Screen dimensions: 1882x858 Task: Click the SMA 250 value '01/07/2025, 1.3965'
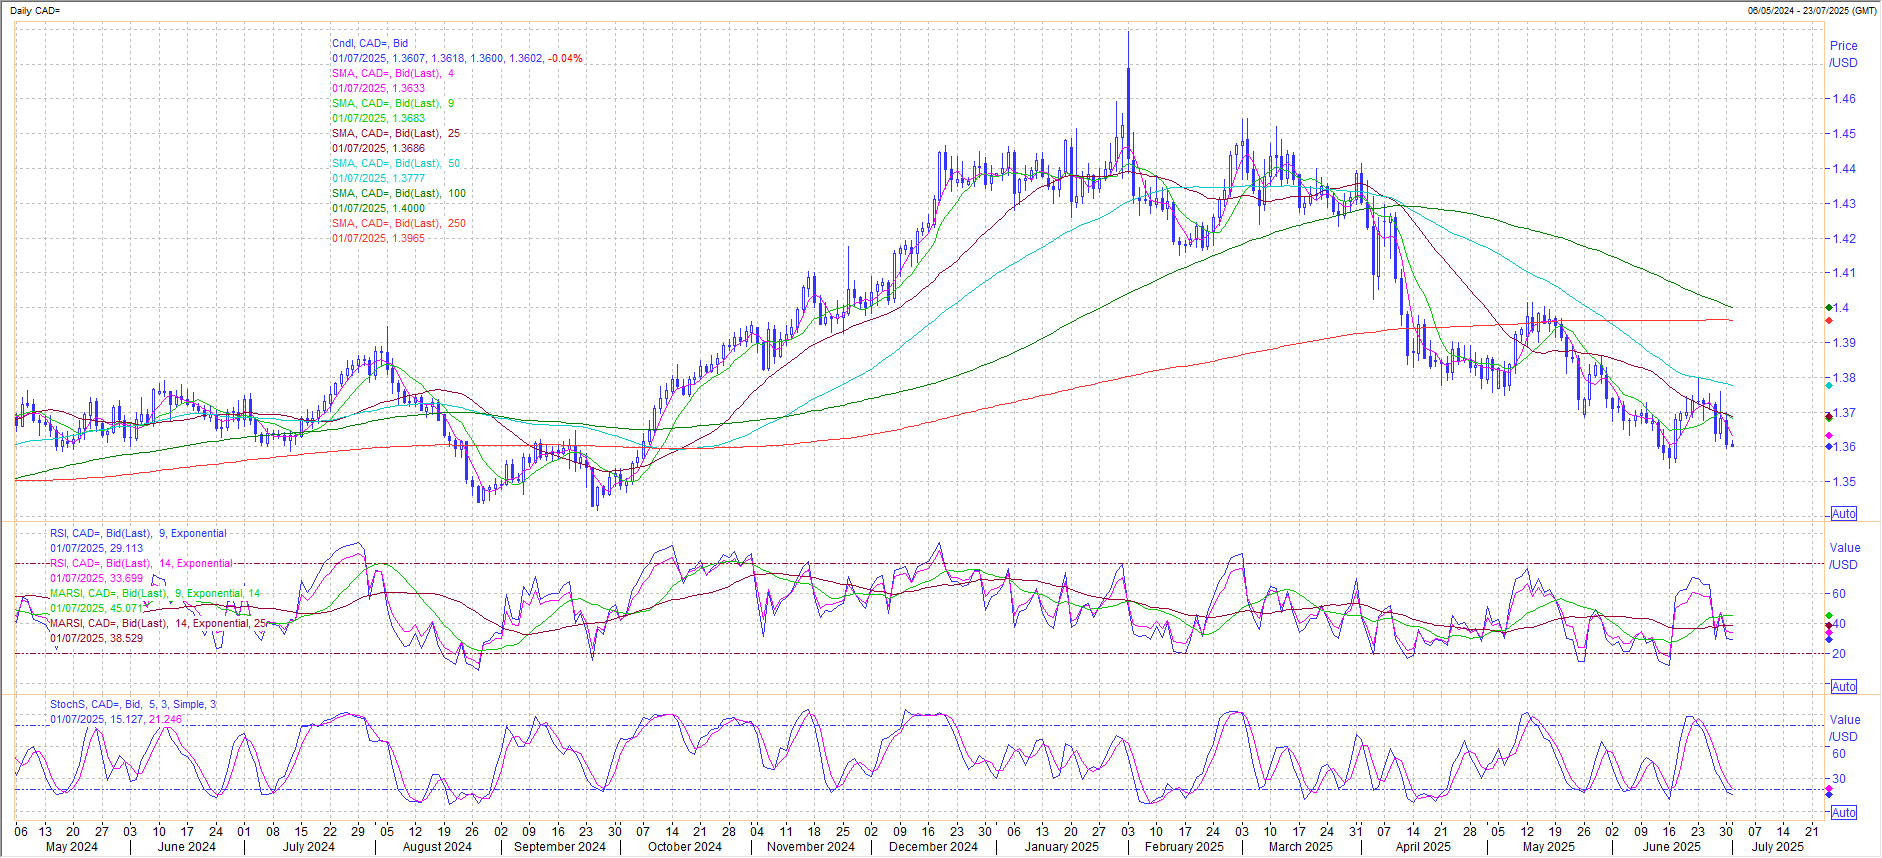[378, 238]
